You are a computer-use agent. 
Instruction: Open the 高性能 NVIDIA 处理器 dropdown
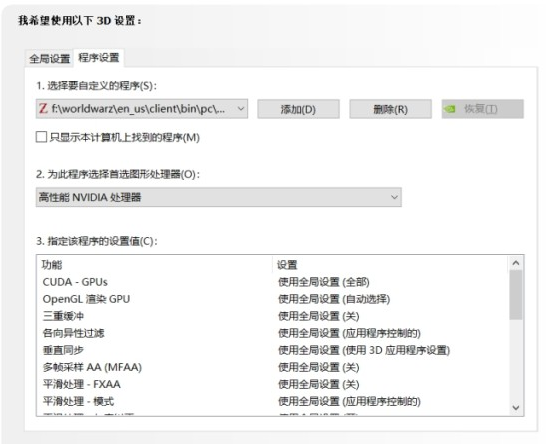pos(219,197)
